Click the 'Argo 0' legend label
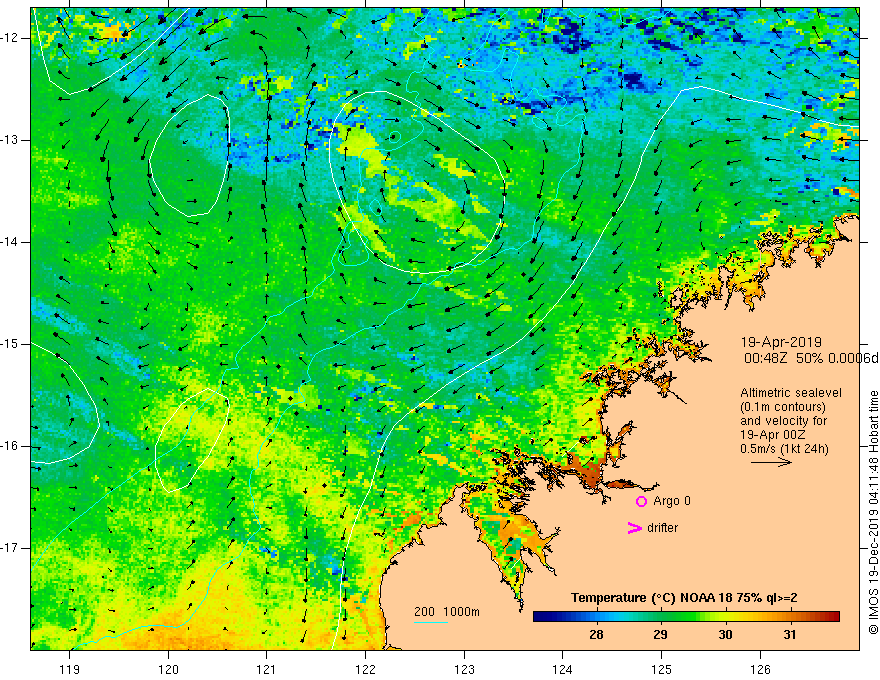Image resolution: width=880 pixels, height=680 pixels. pos(672,501)
